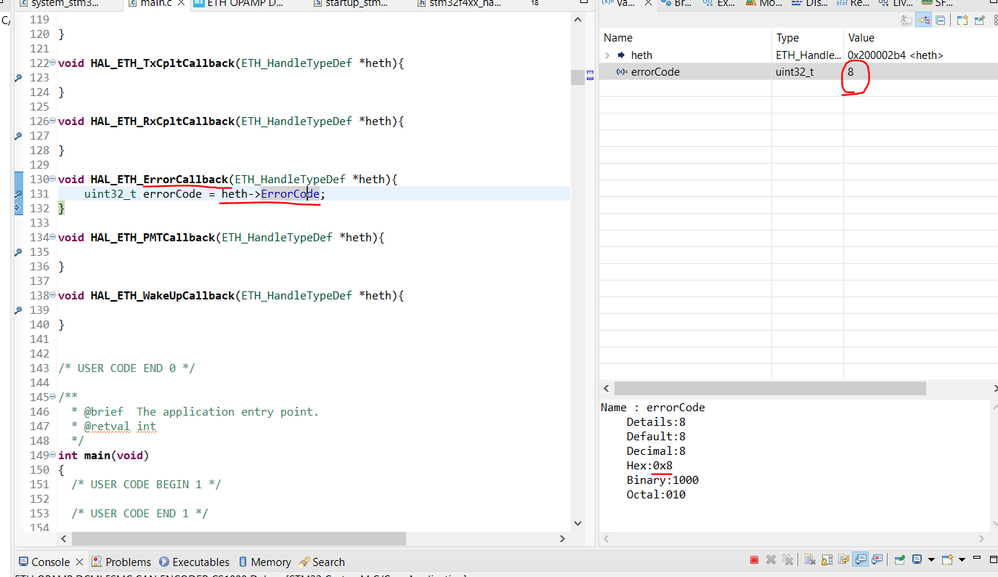Toggle Scroll Lock in Console toolbar
Viewport: 998px width, 577px height.
(x=827, y=560)
